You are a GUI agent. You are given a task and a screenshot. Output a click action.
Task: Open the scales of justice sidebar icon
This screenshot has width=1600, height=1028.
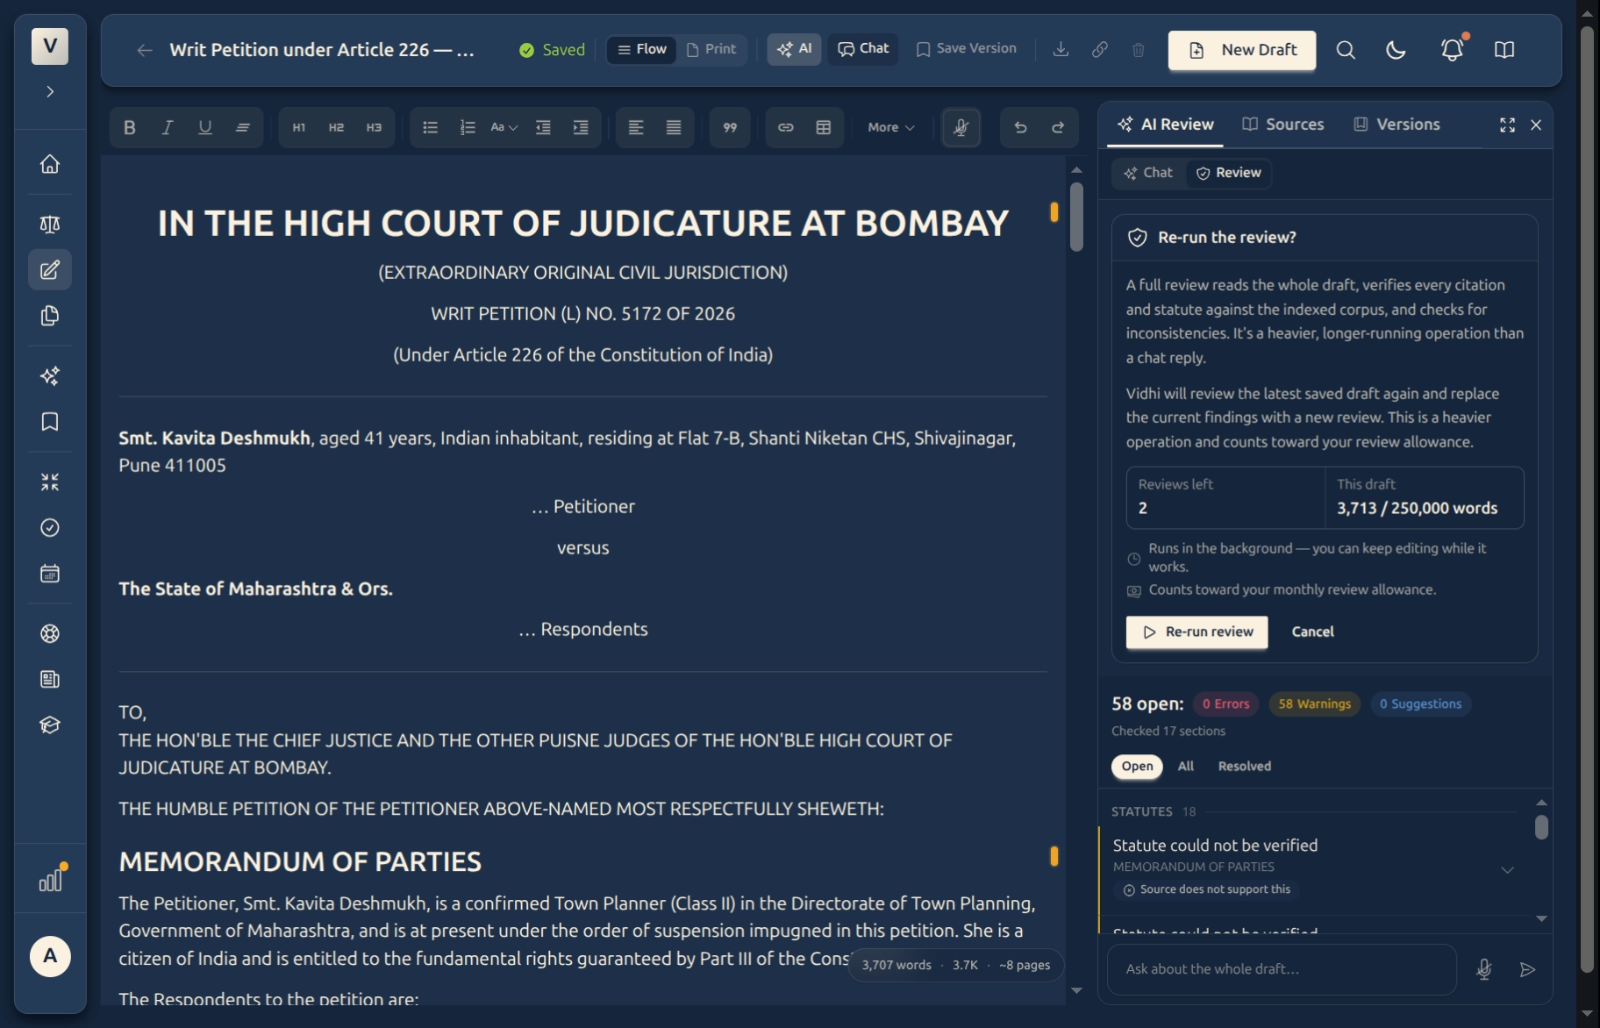50,224
